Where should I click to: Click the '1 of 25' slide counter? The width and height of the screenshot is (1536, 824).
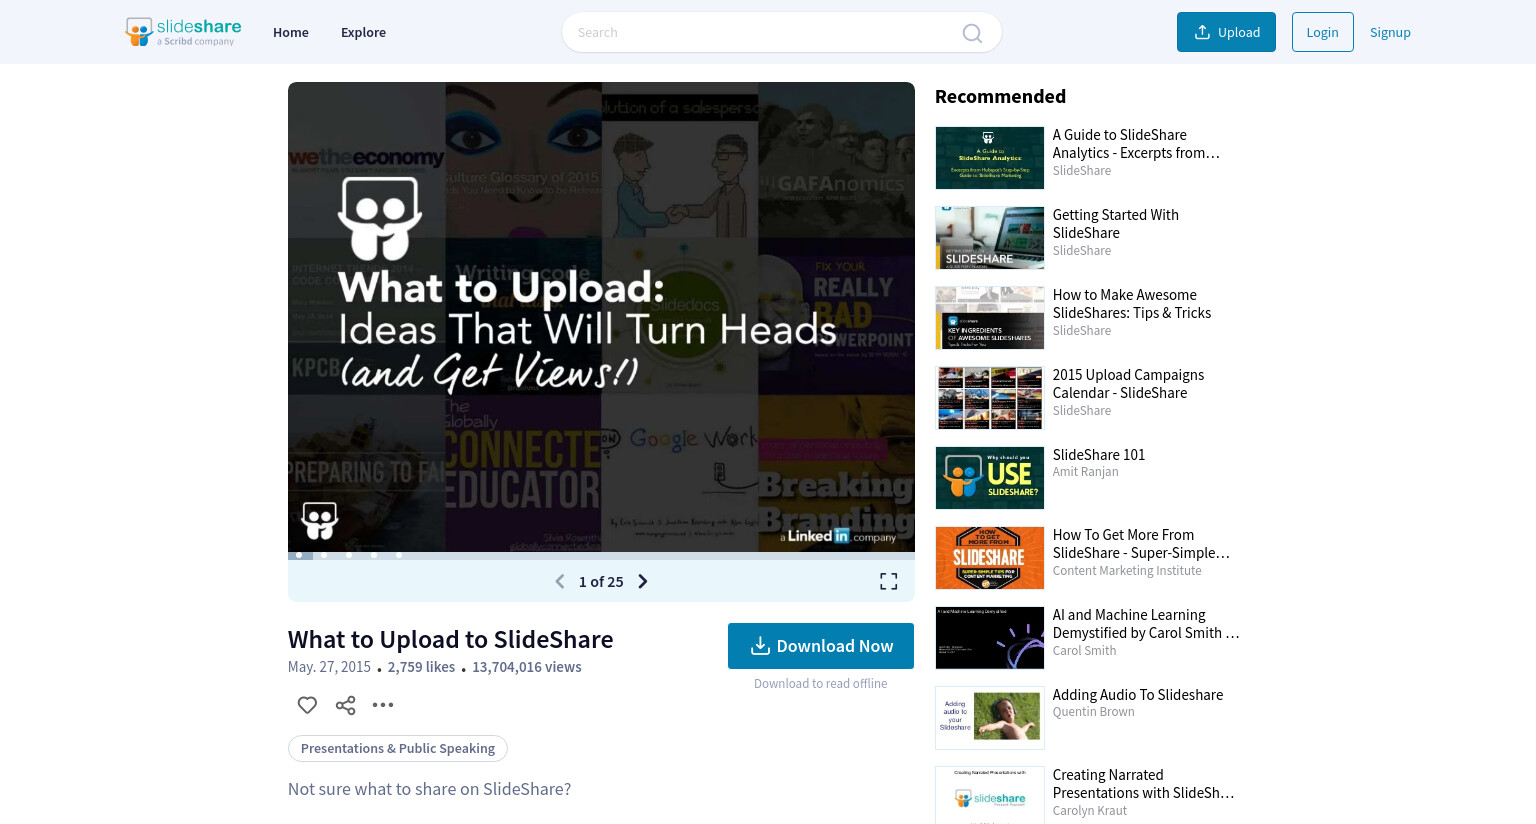click(601, 582)
